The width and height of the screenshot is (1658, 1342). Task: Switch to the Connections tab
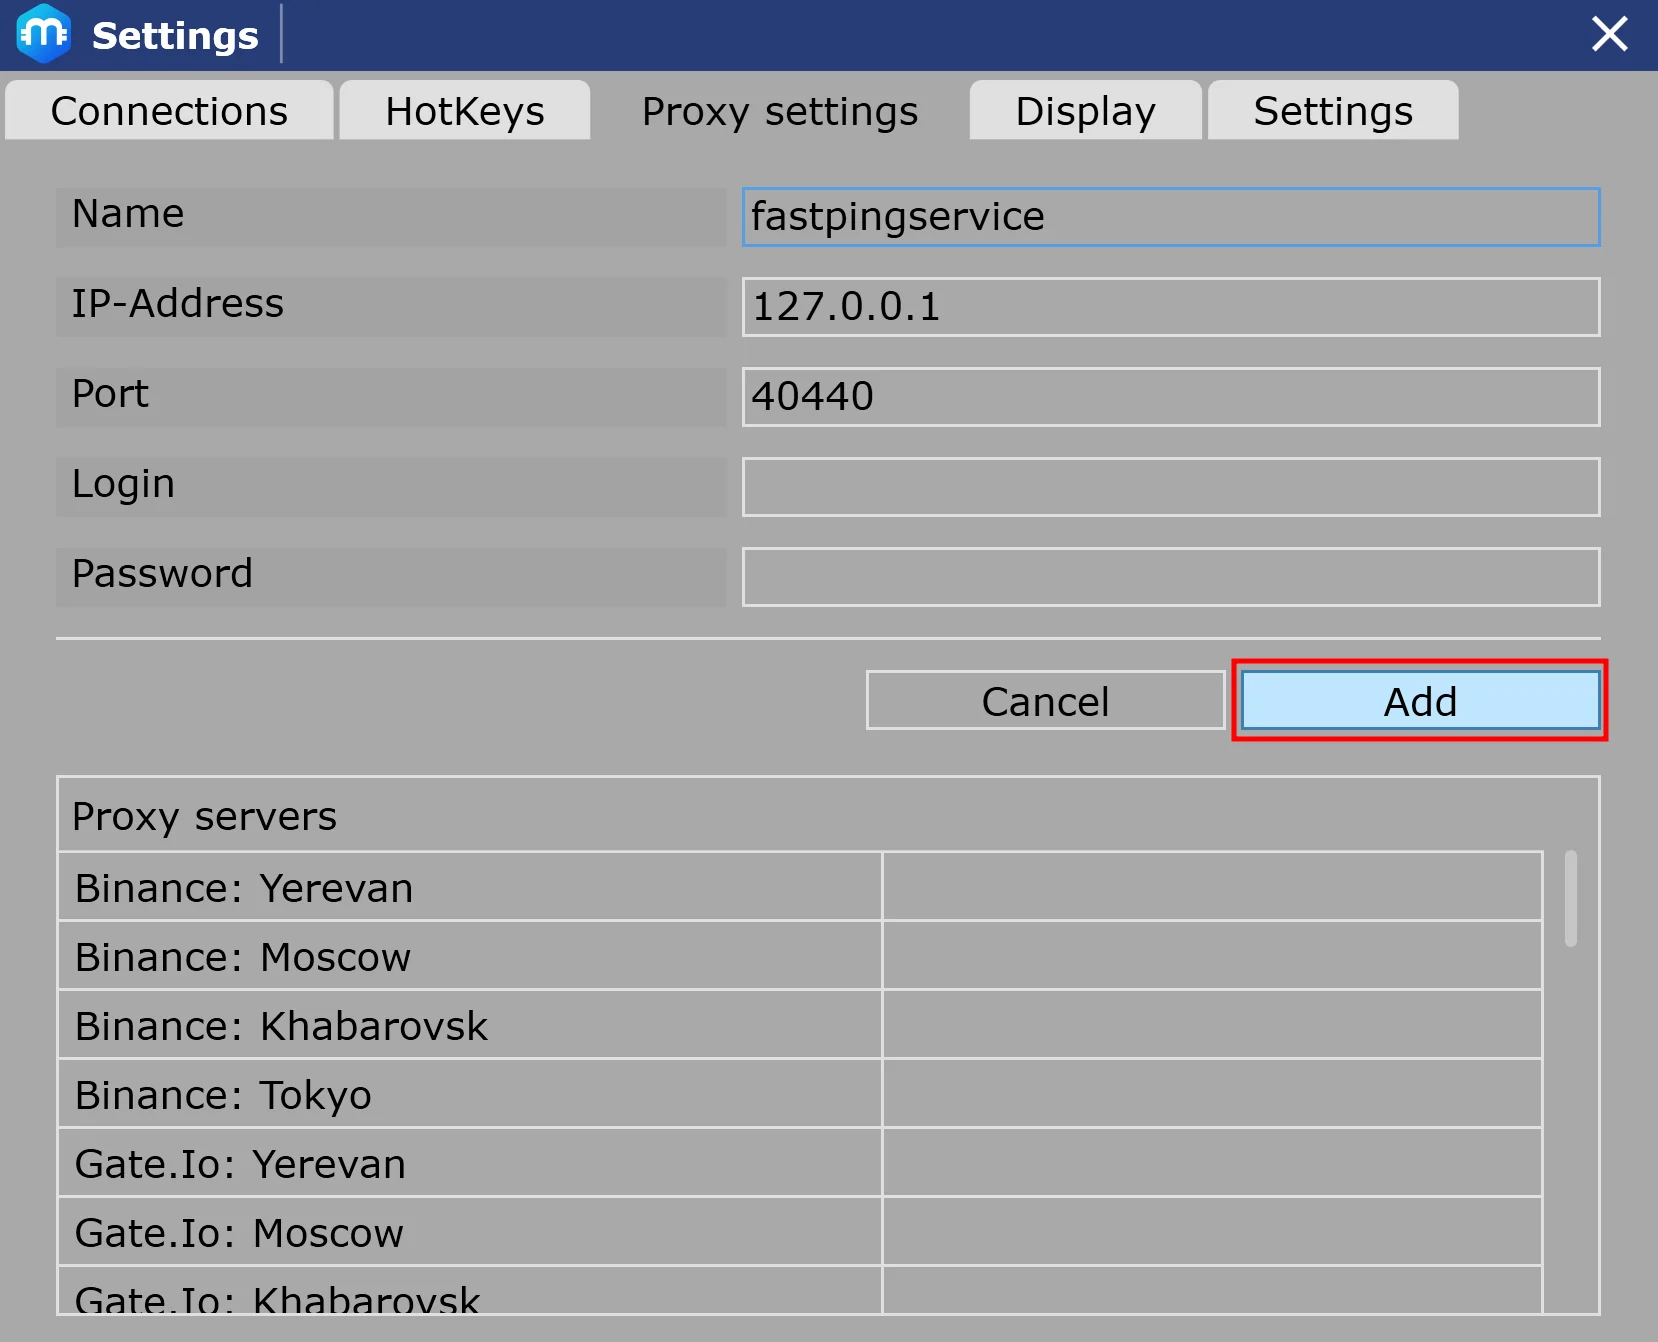[x=169, y=111]
